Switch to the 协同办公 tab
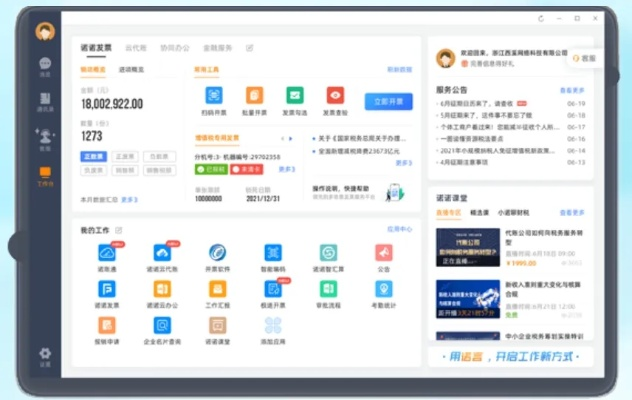This screenshot has width=632, height=400. click(173, 47)
